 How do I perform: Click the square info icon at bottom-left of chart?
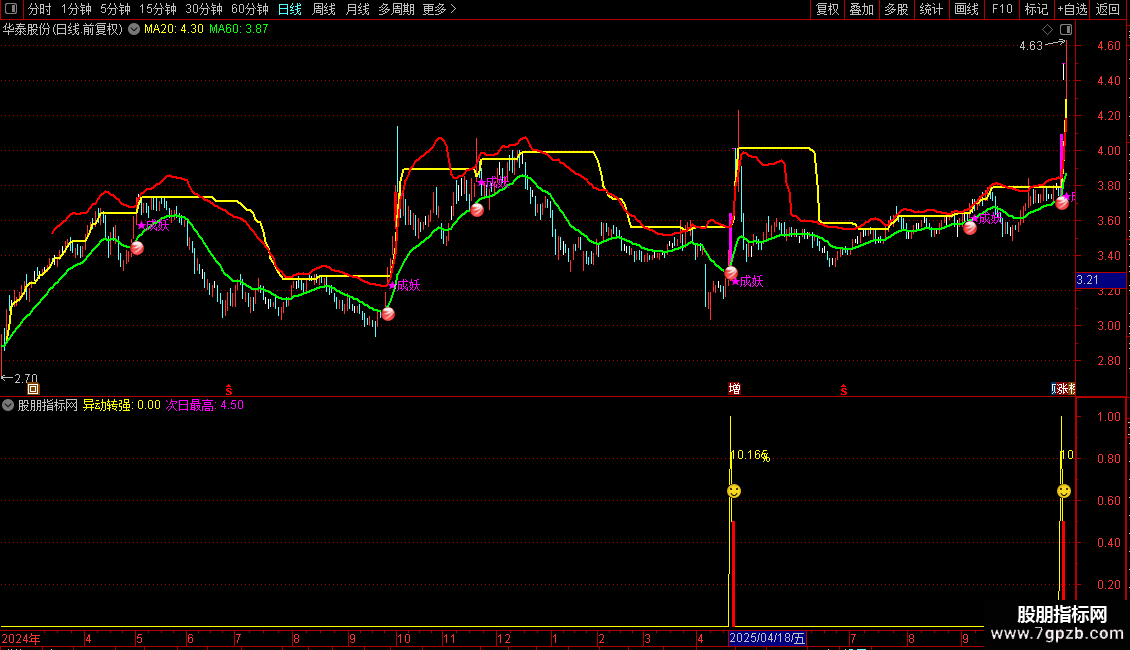click(x=33, y=389)
